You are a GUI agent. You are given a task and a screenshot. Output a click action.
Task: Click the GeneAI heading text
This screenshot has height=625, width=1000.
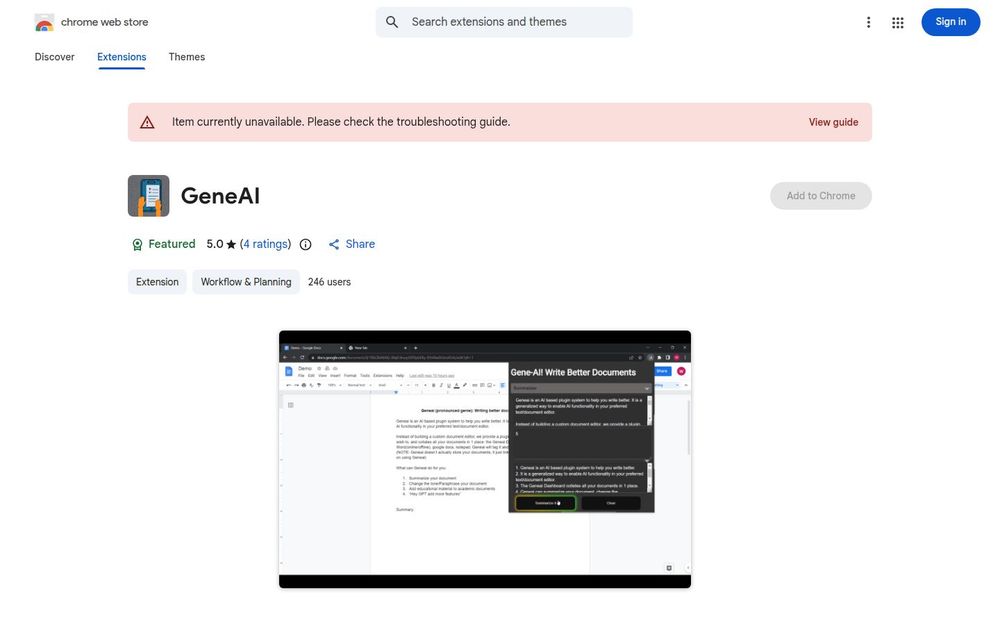pyautogui.click(x=220, y=196)
